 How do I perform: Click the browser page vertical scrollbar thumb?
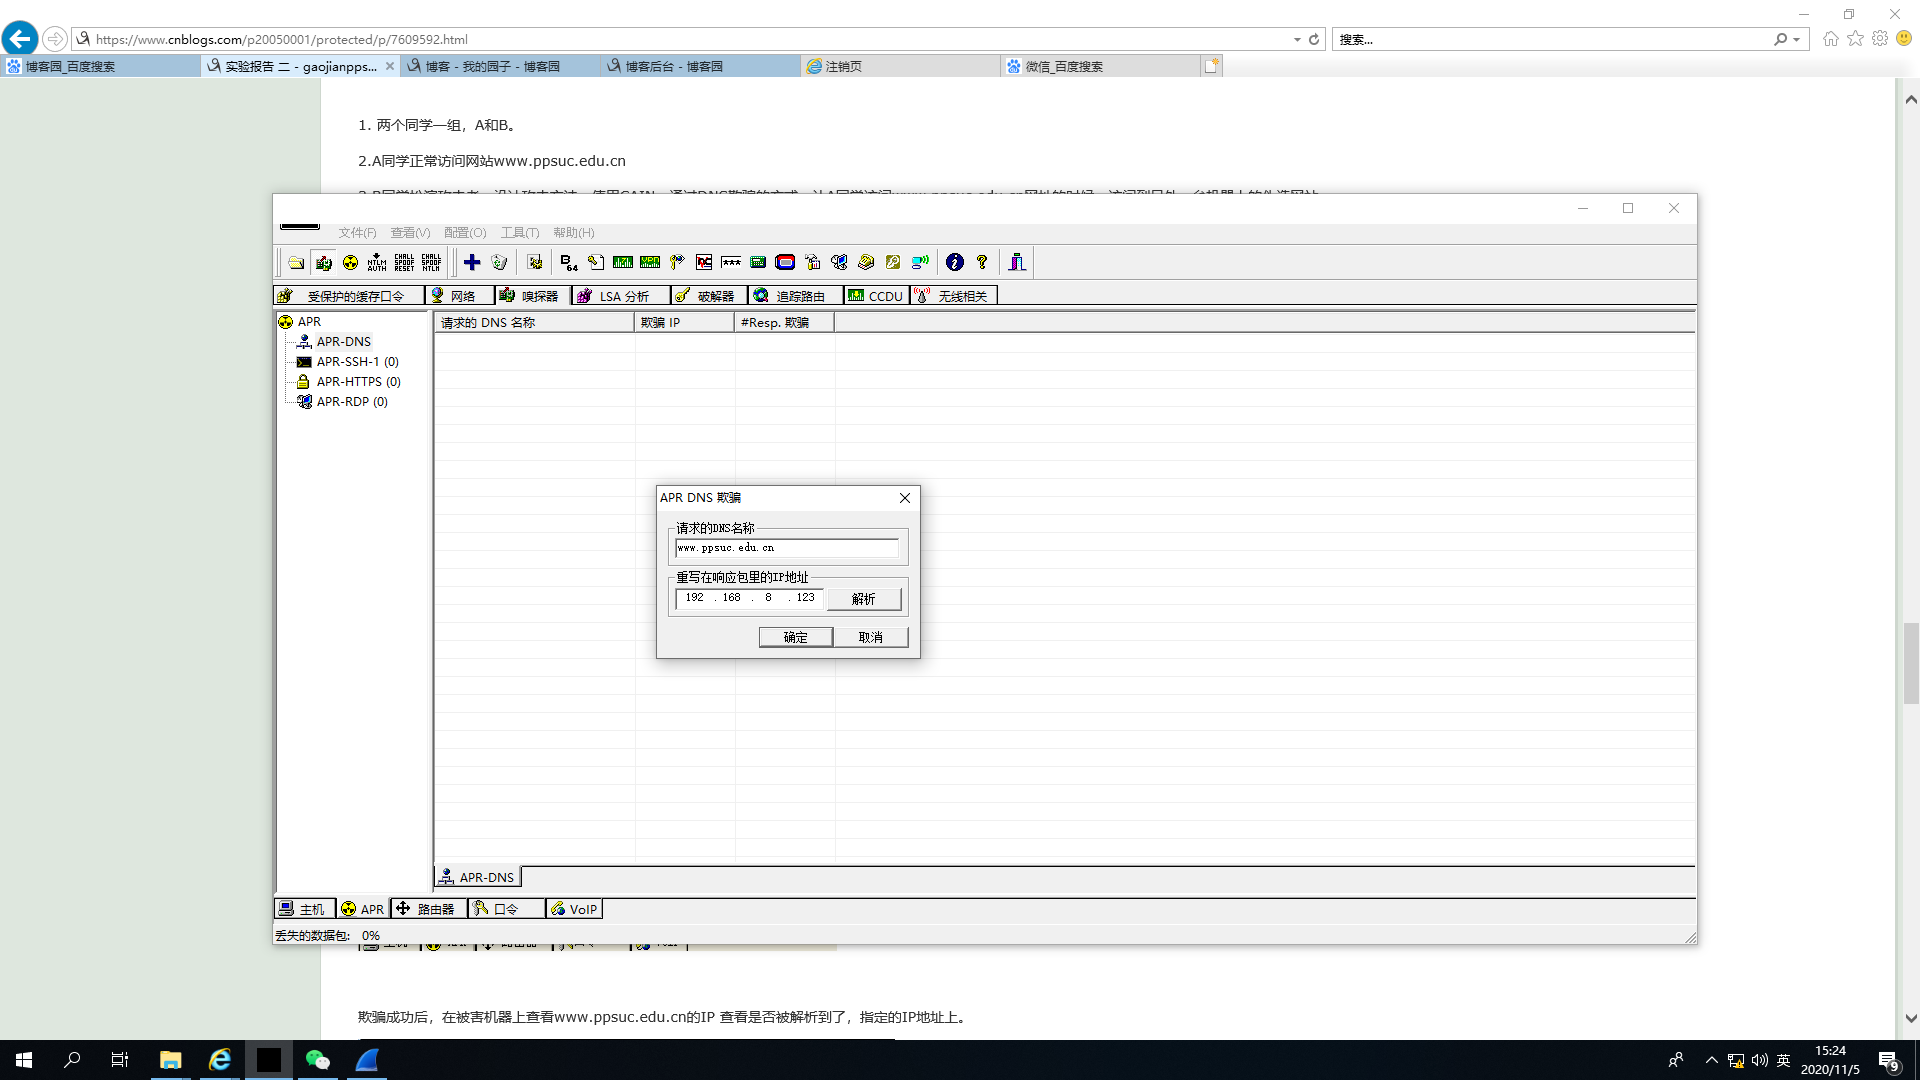pyautogui.click(x=1911, y=664)
